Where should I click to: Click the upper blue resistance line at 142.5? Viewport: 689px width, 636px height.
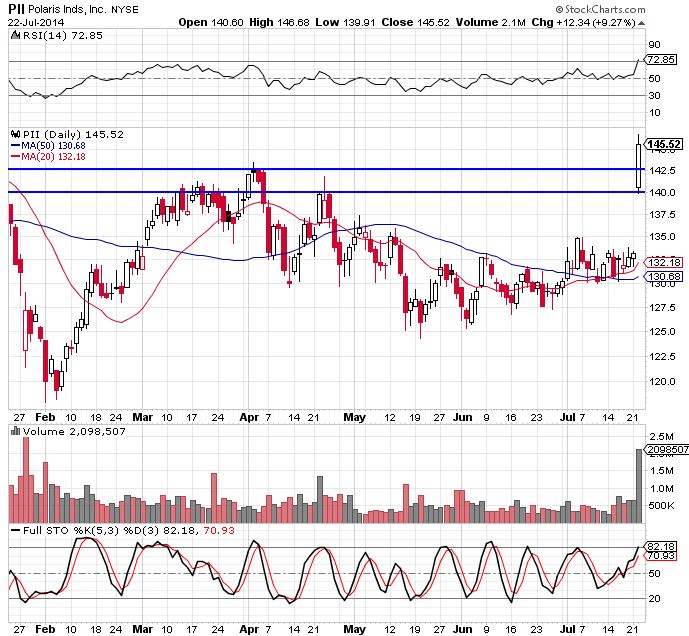pyautogui.click(x=326, y=169)
